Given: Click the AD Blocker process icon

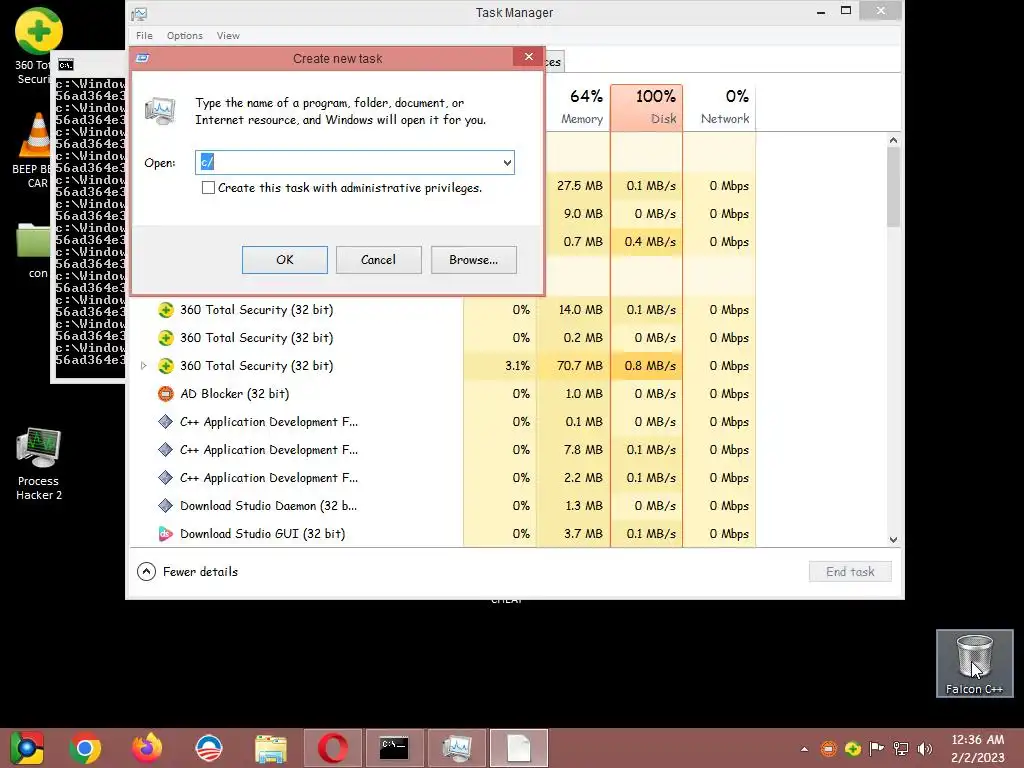Looking at the screenshot, I should (166, 394).
